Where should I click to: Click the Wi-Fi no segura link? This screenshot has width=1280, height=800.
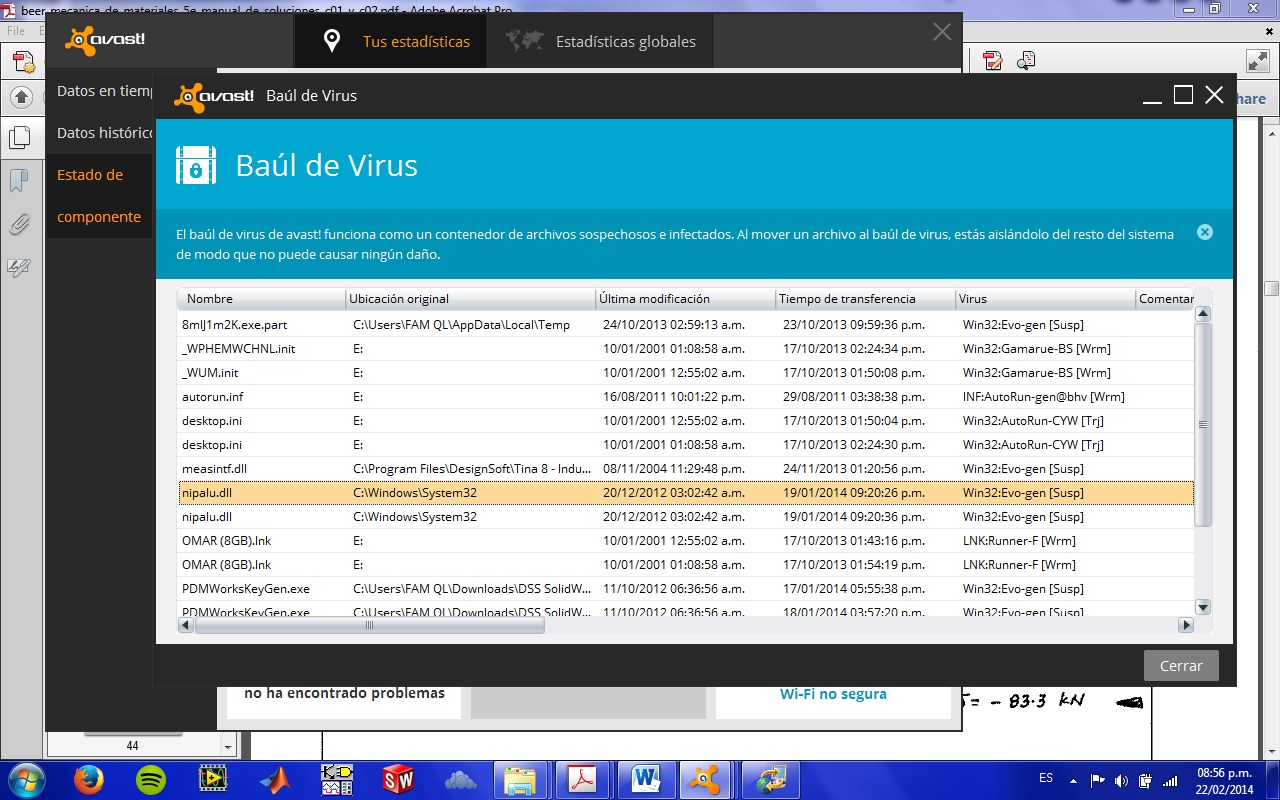tap(833, 694)
